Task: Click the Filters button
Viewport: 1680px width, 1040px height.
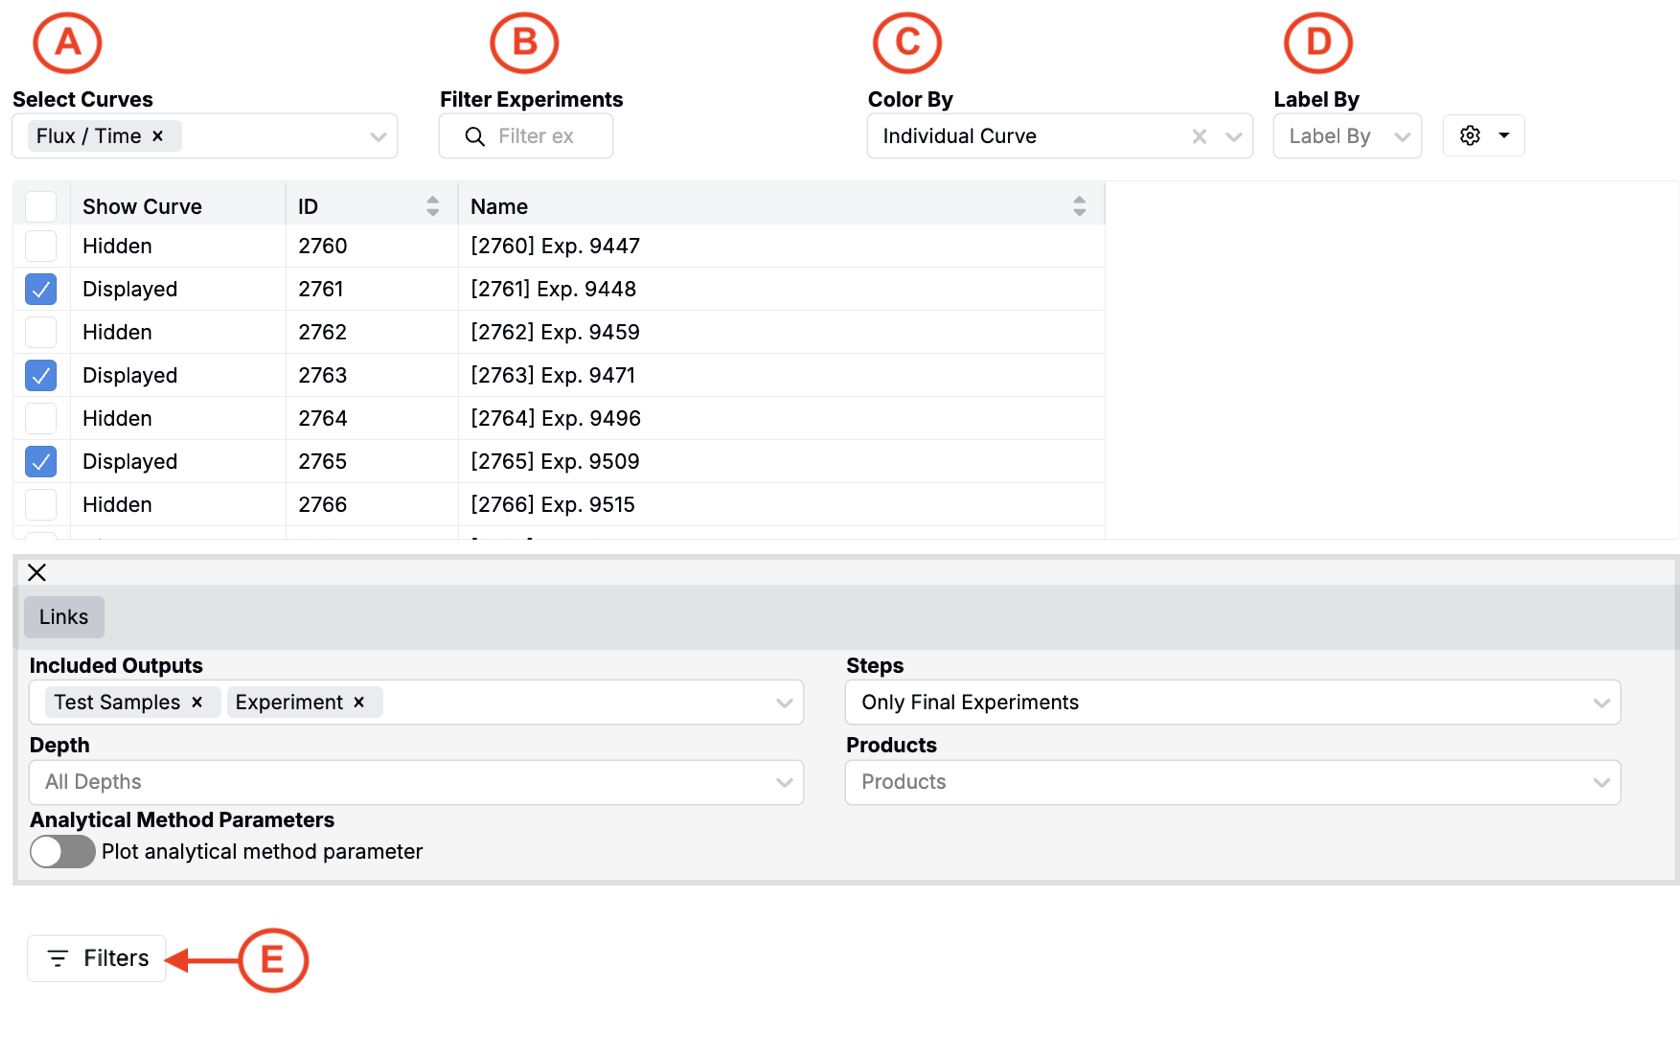Action: [x=97, y=958]
